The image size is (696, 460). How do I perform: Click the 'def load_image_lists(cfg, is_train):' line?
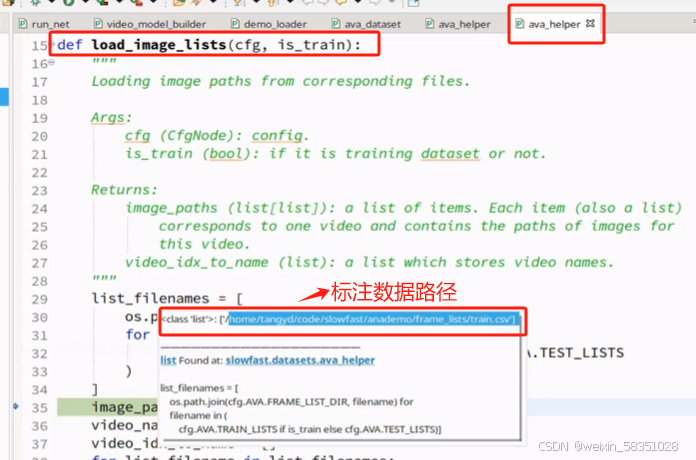tap(209, 45)
